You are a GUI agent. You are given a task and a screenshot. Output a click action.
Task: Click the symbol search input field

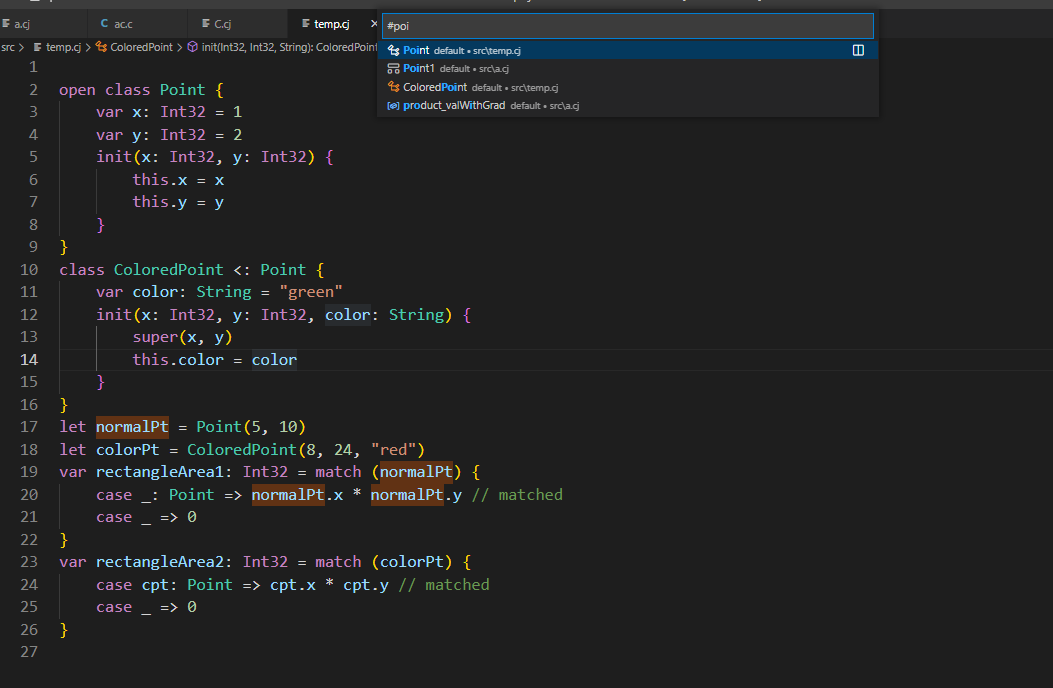click(x=628, y=25)
